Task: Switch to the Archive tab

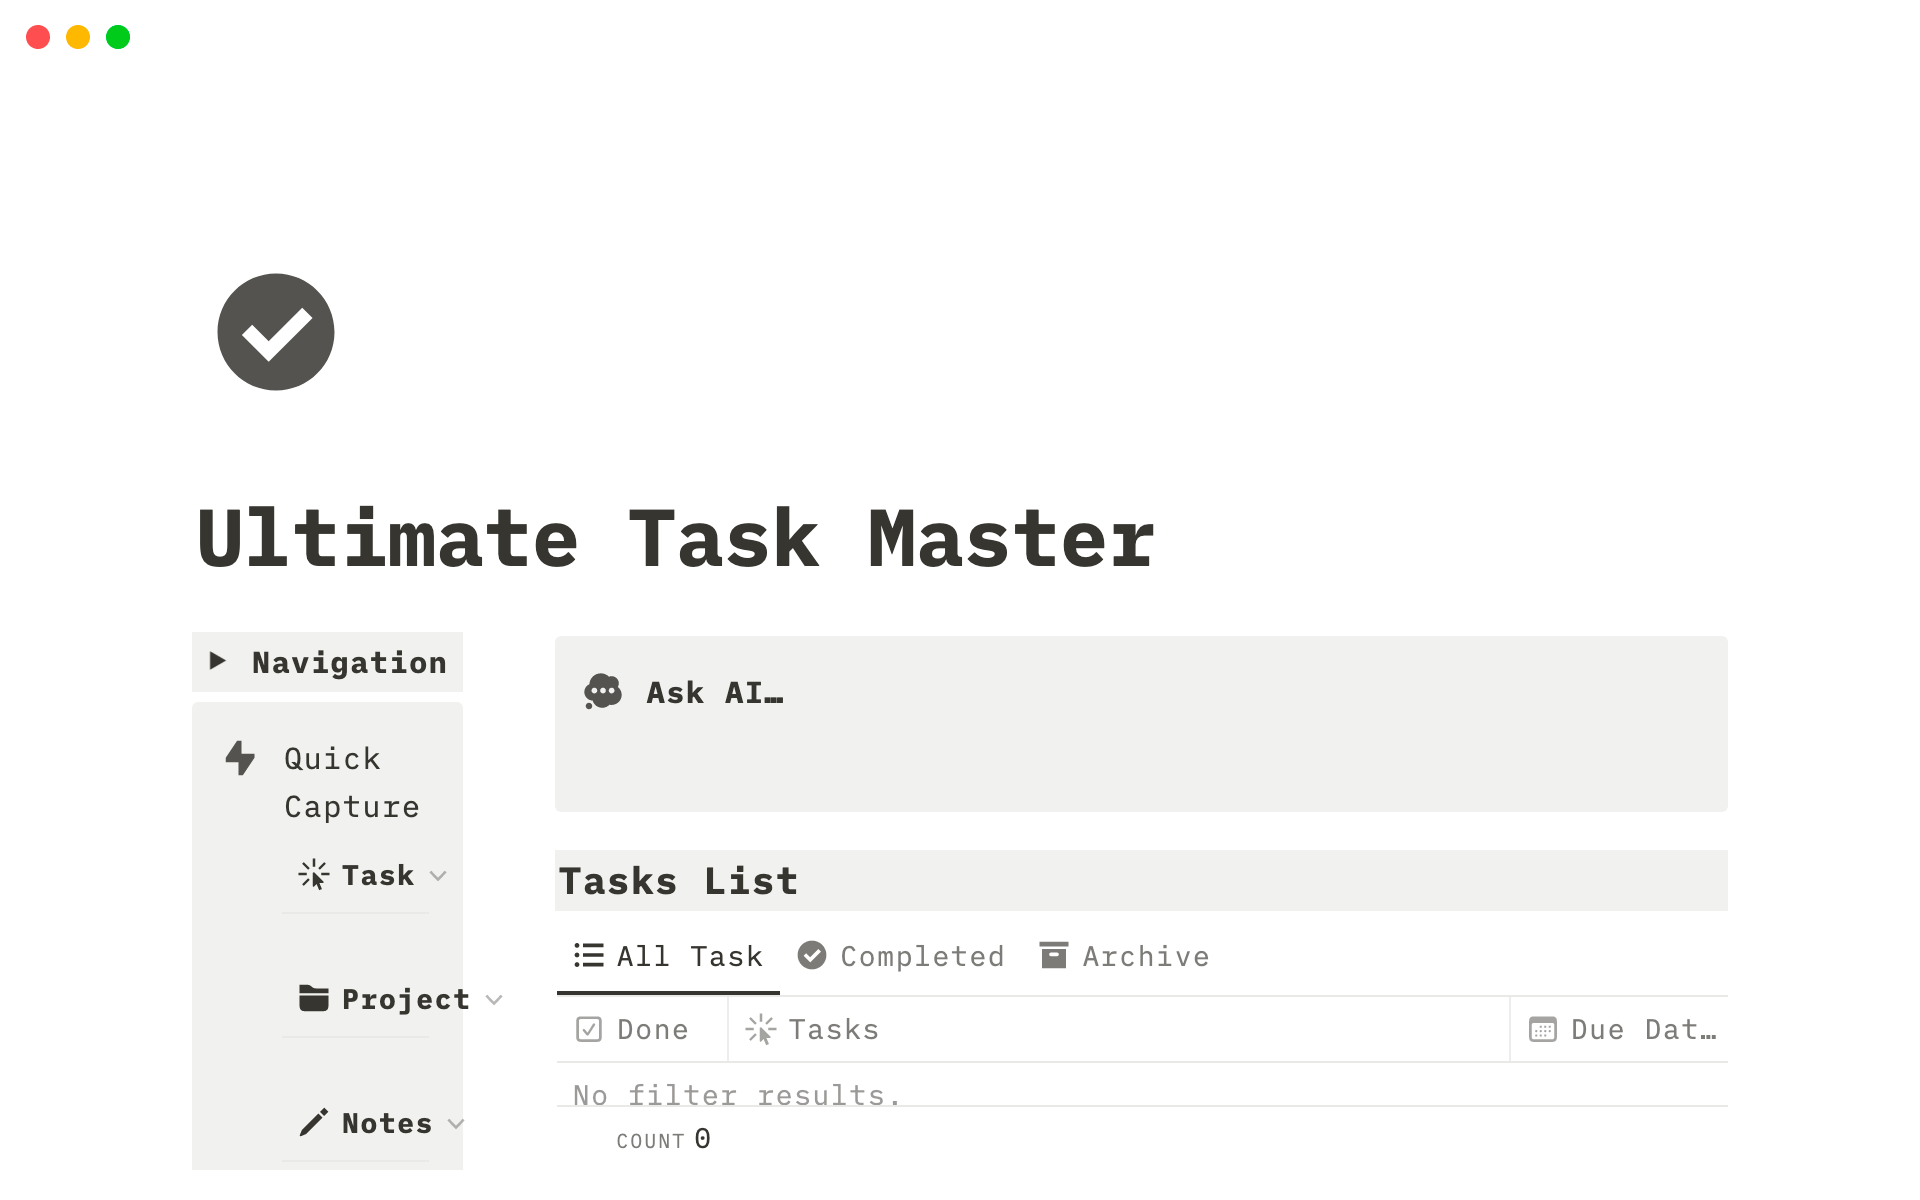Action: pyautogui.click(x=1125, y=956)
